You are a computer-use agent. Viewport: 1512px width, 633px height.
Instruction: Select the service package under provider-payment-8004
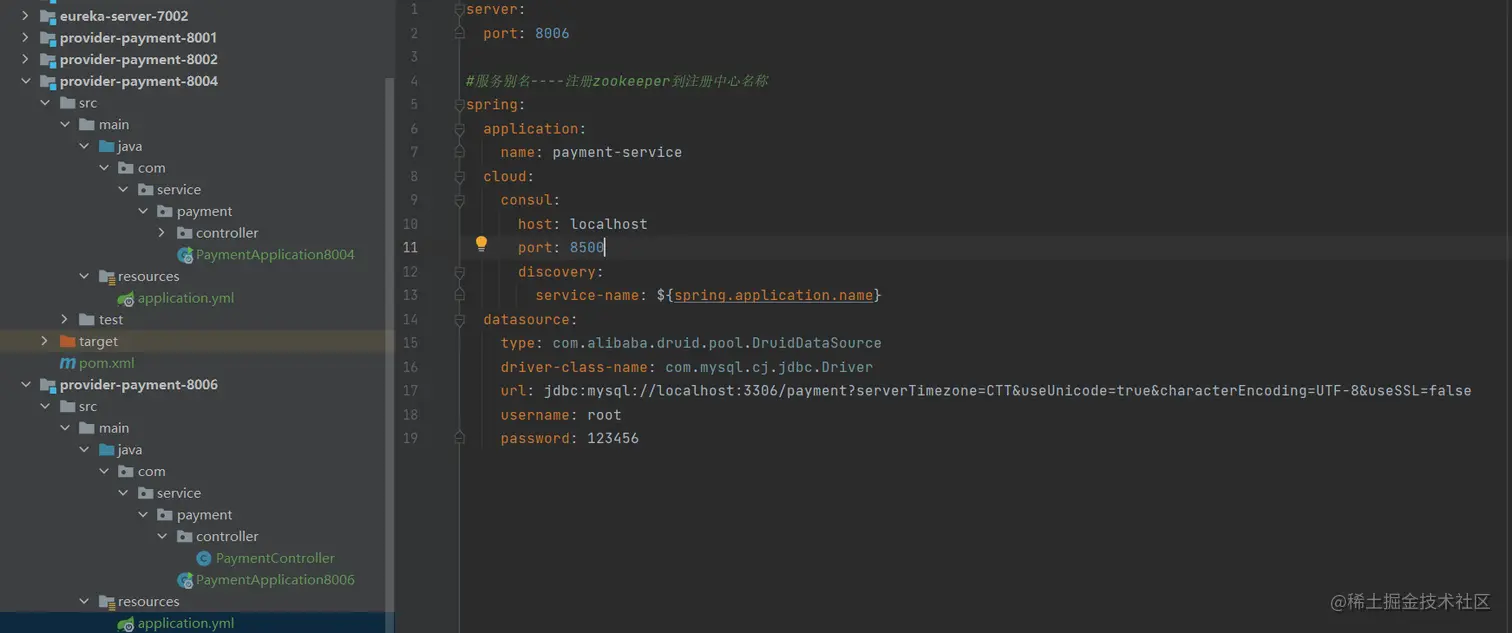click(179, 190)
